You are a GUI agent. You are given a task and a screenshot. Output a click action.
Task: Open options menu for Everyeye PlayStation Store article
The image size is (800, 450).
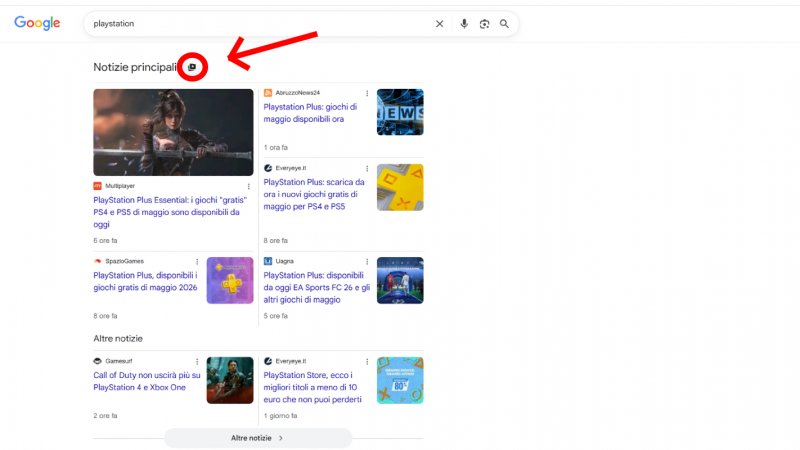[x=367, y=362]
